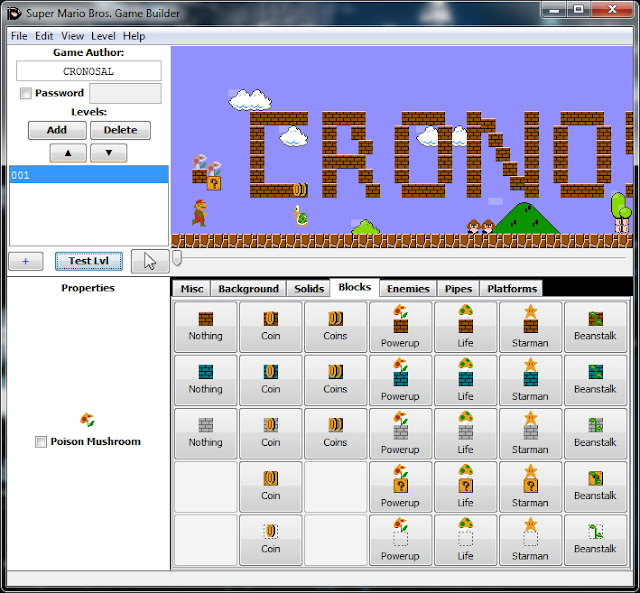
Task: Select the teal brick Beanstalk block
Action: point(595,380)
